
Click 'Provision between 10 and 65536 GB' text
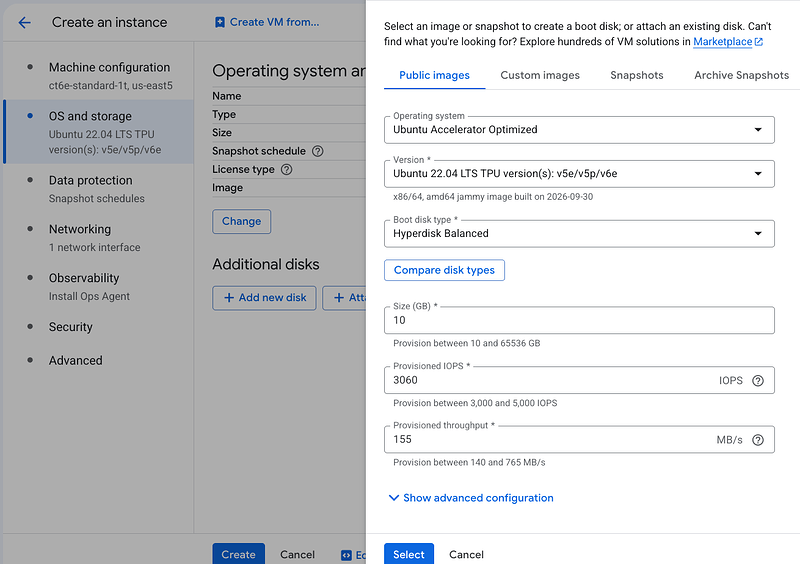pos(466,344)
